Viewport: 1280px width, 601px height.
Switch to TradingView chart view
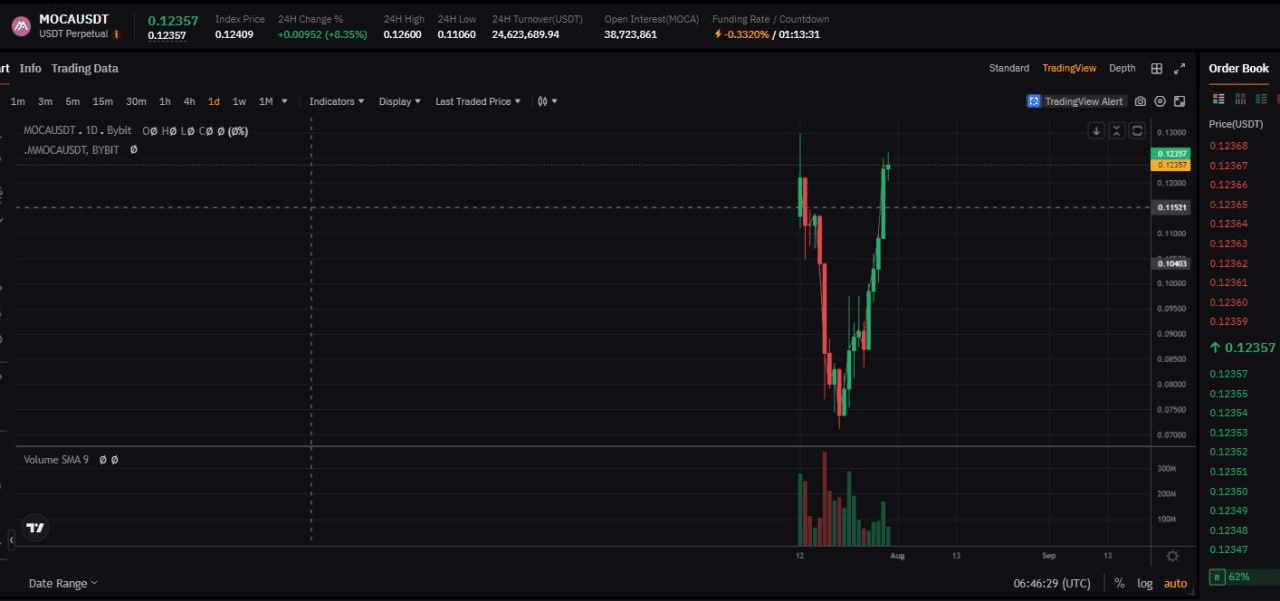click(x=1069, y=68)
